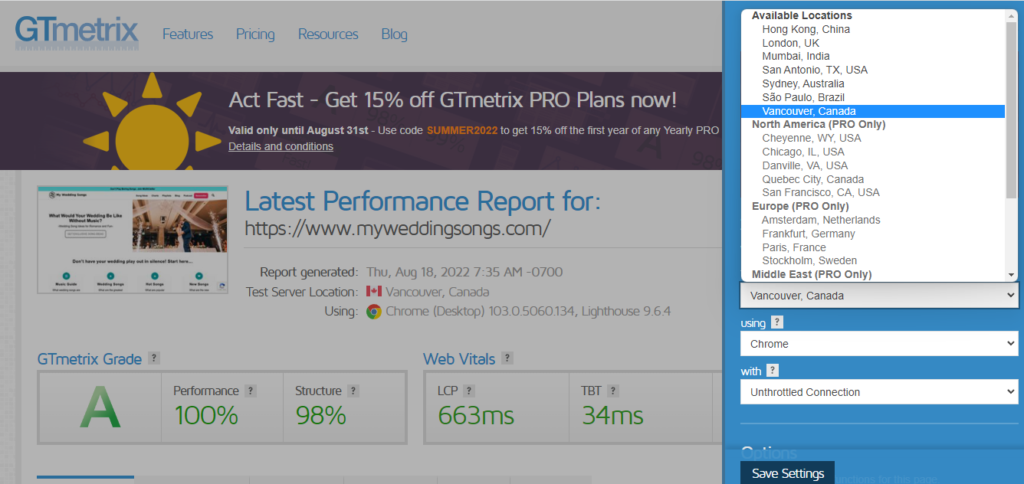Click help icon next to GTmetrix Grade

[x=153, y=358]
